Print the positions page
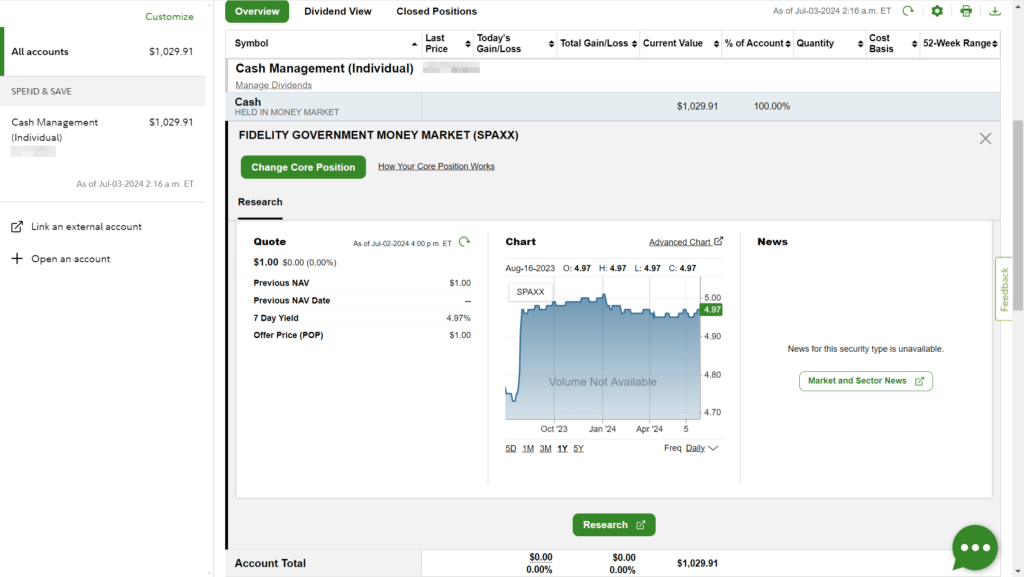 click(966, 11)
